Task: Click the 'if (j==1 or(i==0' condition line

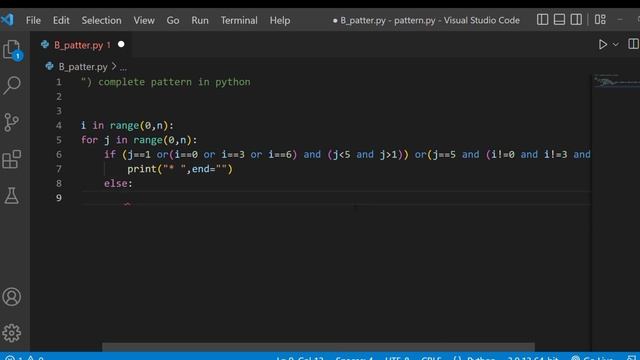Action: click(347, 154)
